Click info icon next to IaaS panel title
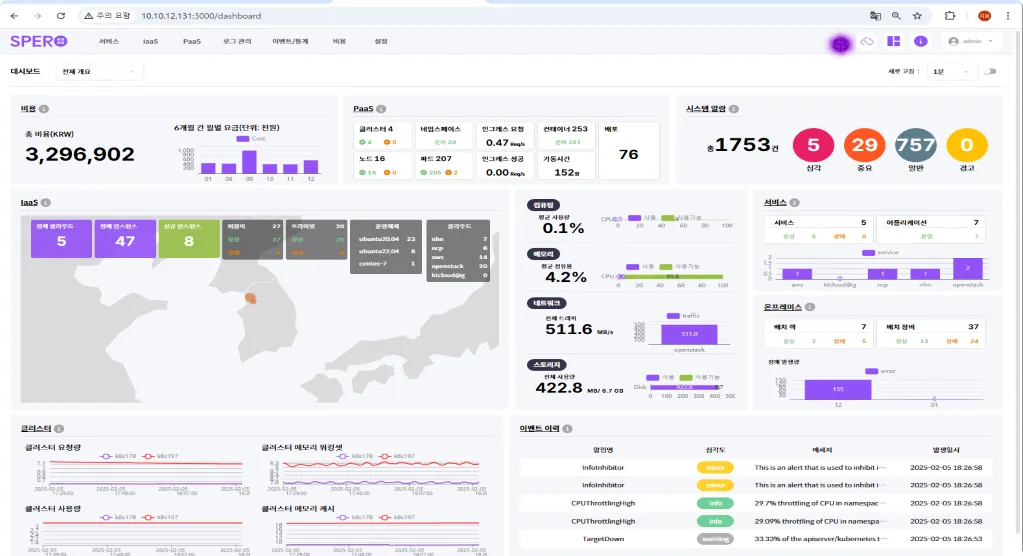This screenshot has height=556, width=1023. point(46,203)
